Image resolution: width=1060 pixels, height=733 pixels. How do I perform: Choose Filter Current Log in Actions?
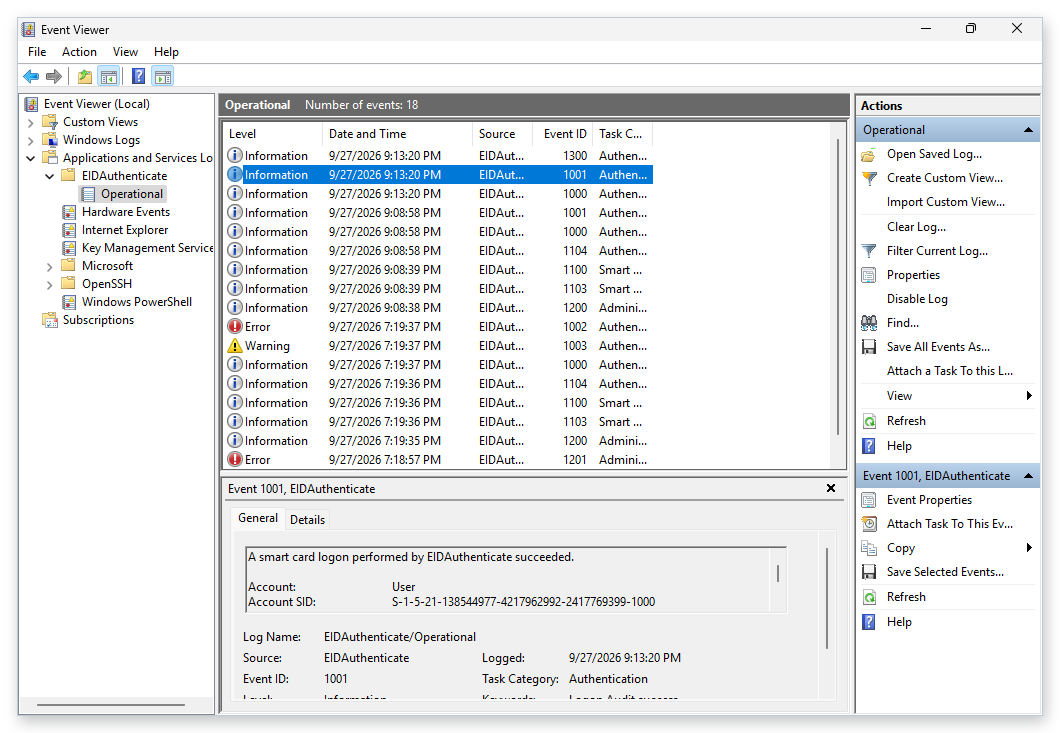937,251
